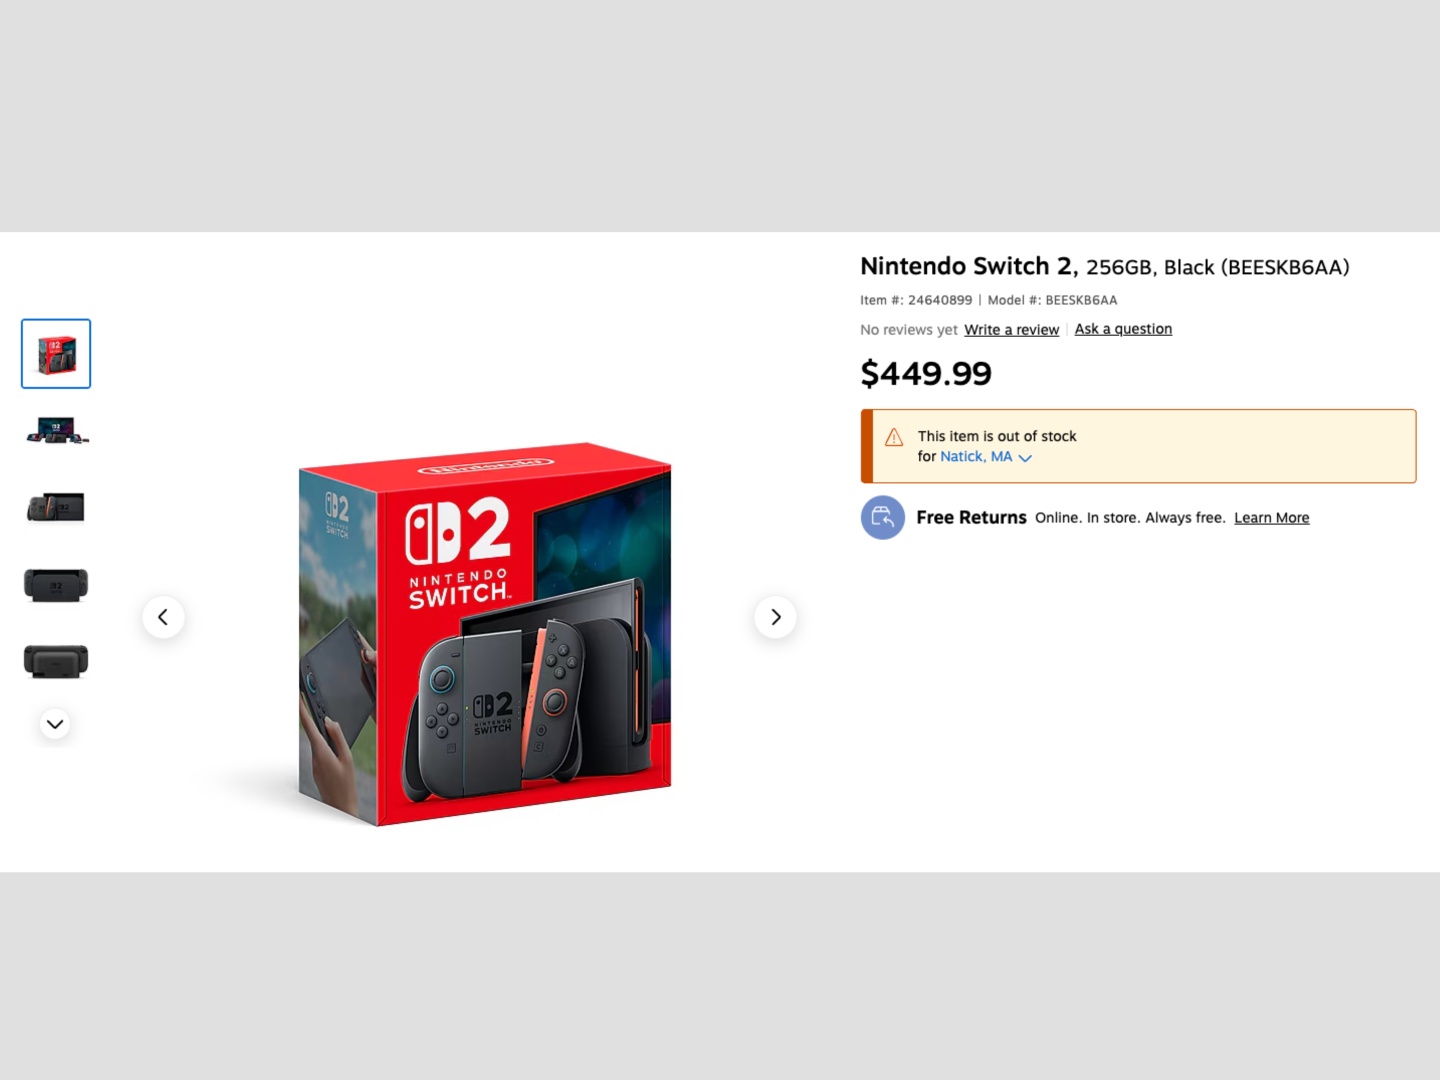Choose the fourth thumbnail showing the dock
This screenshot has height=1080, width=1440.
click(56, 585)
